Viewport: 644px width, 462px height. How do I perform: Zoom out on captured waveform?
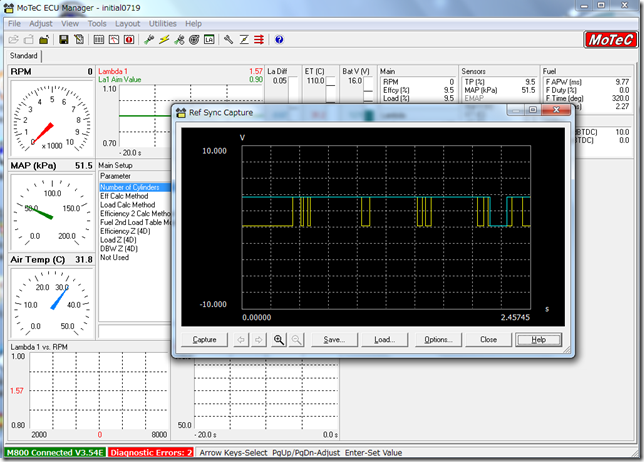296,340
